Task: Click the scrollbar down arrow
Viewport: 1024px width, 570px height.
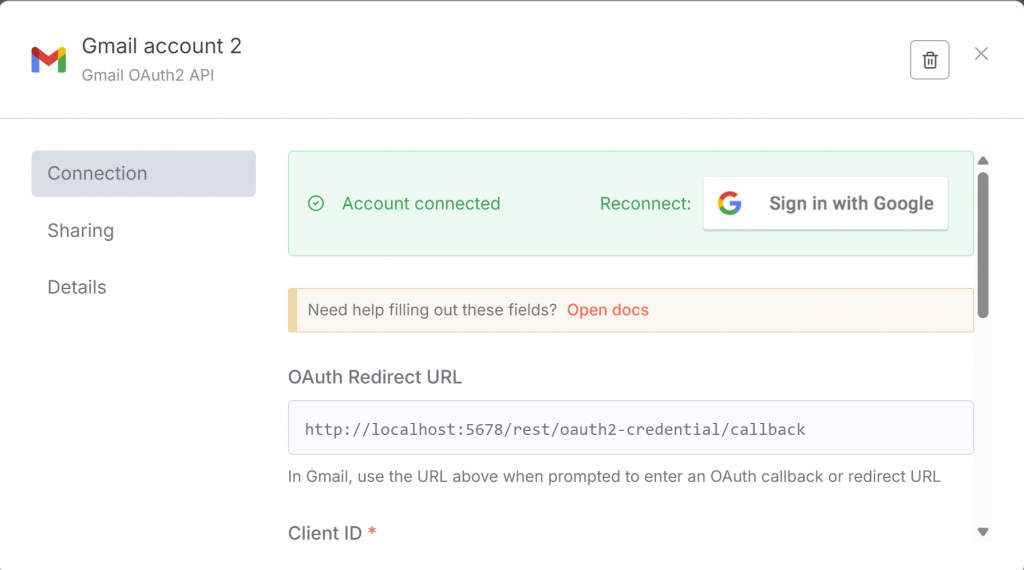Action: (x=983, y=532)
